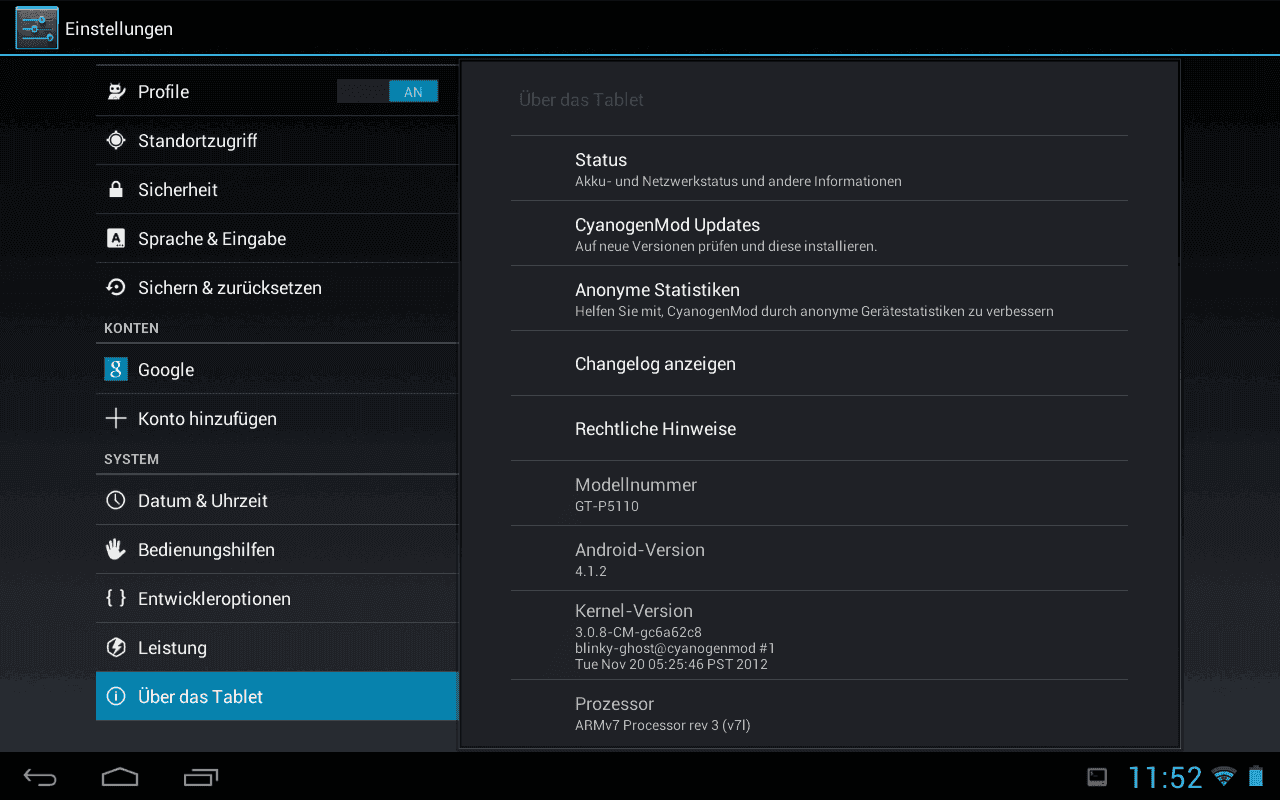Tap the Sichern & zurücksetzen restore icon
The image size is (1280, 800).
click(116, 288)
